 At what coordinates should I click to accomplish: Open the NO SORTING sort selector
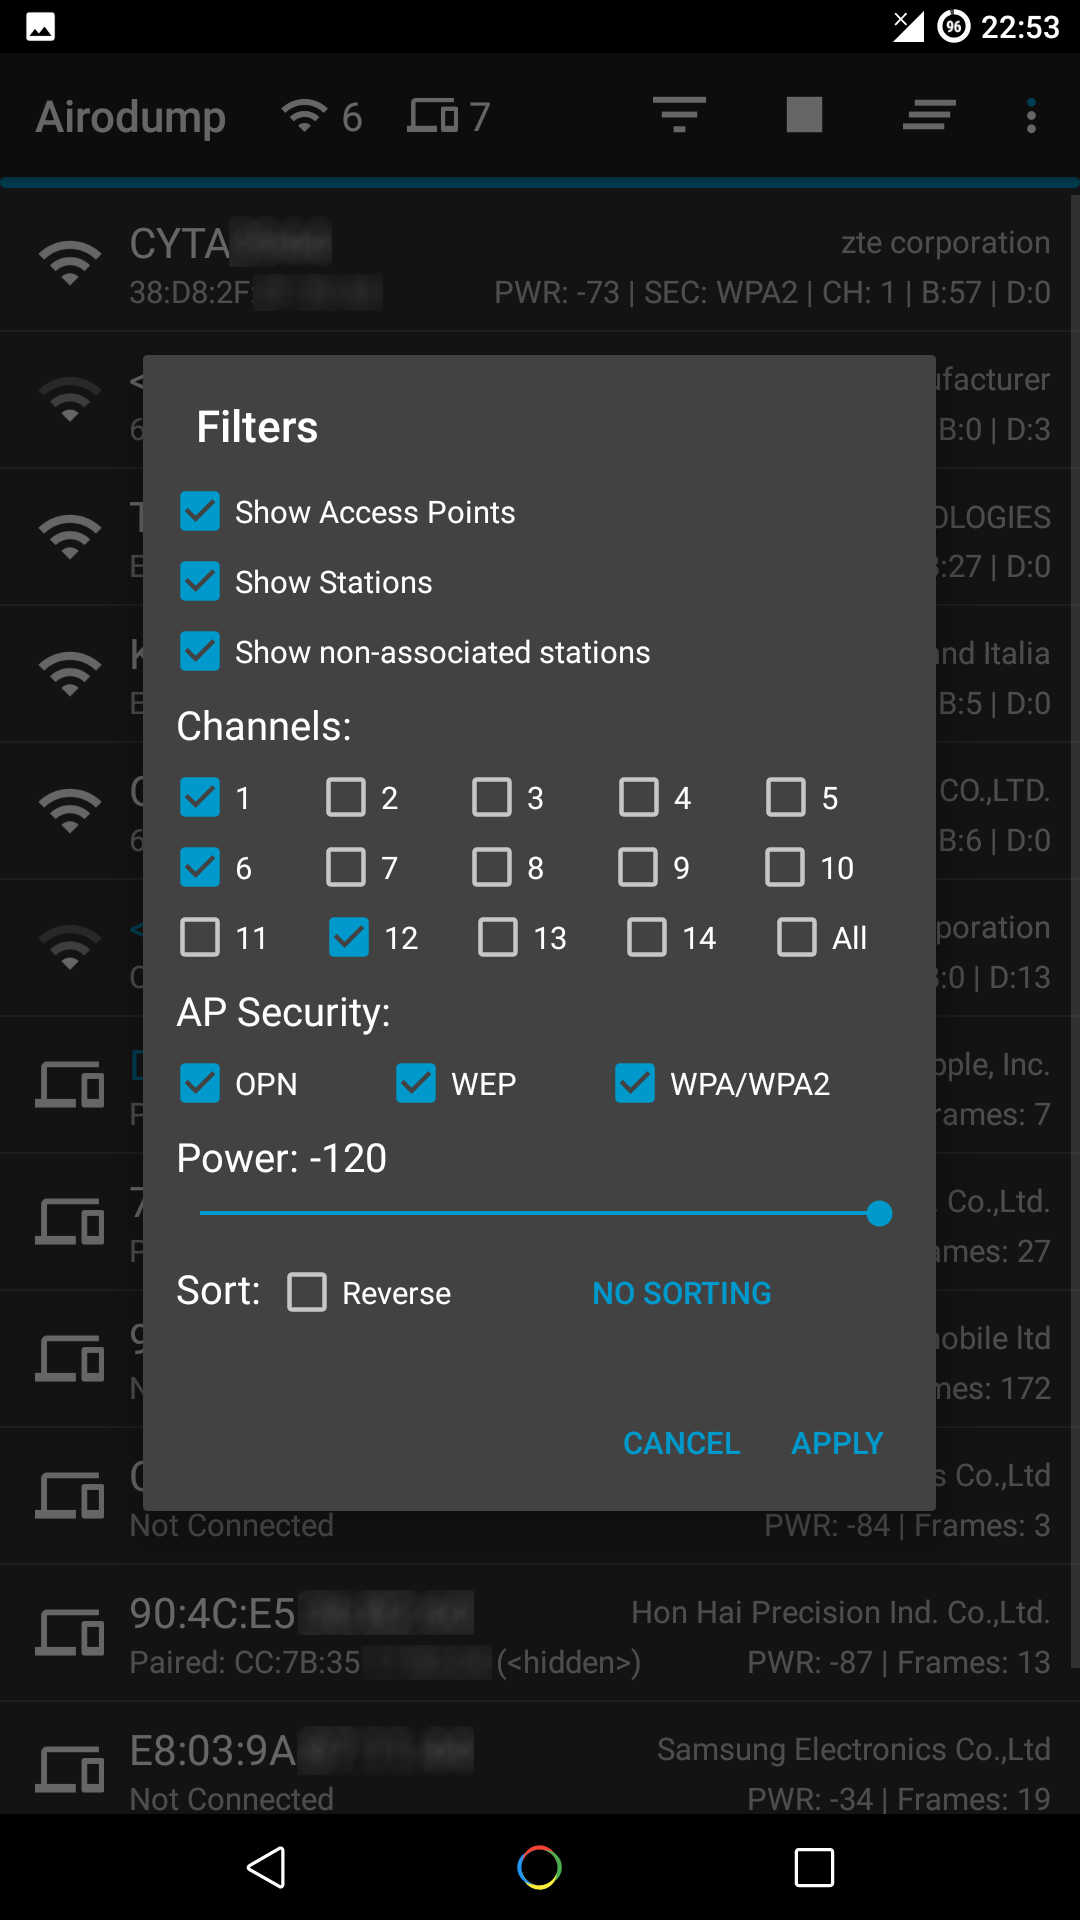(x=681, y=1293)
